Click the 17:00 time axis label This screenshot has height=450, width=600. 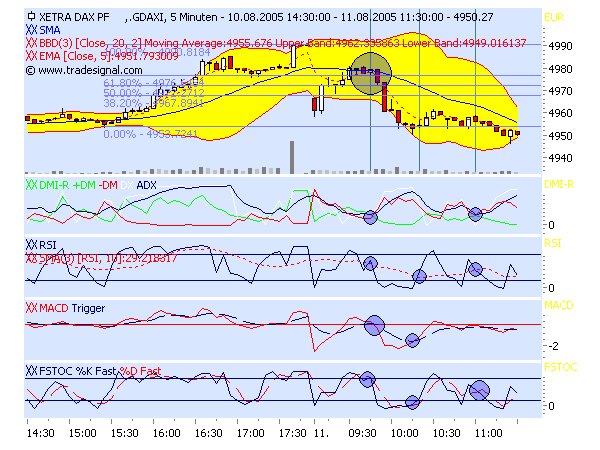(251, 433)
